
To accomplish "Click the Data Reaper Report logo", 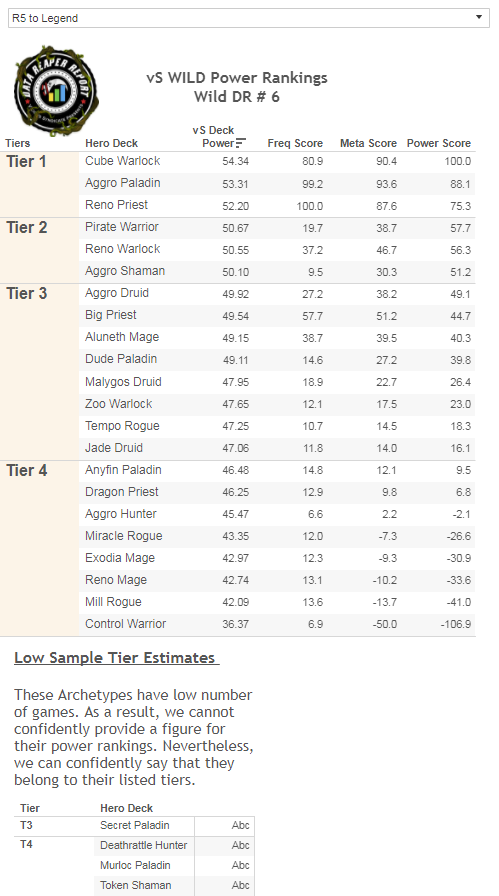I will [56, 89].
